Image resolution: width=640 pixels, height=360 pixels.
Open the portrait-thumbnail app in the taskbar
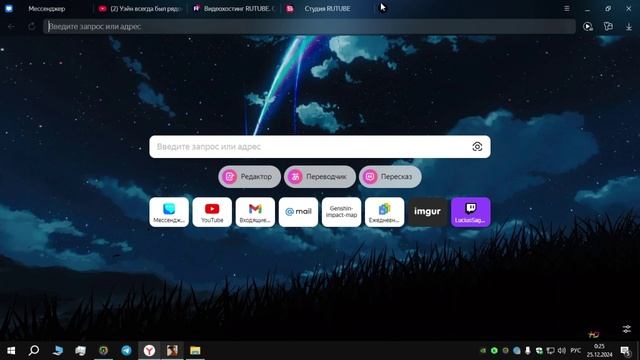click(172, 351)
